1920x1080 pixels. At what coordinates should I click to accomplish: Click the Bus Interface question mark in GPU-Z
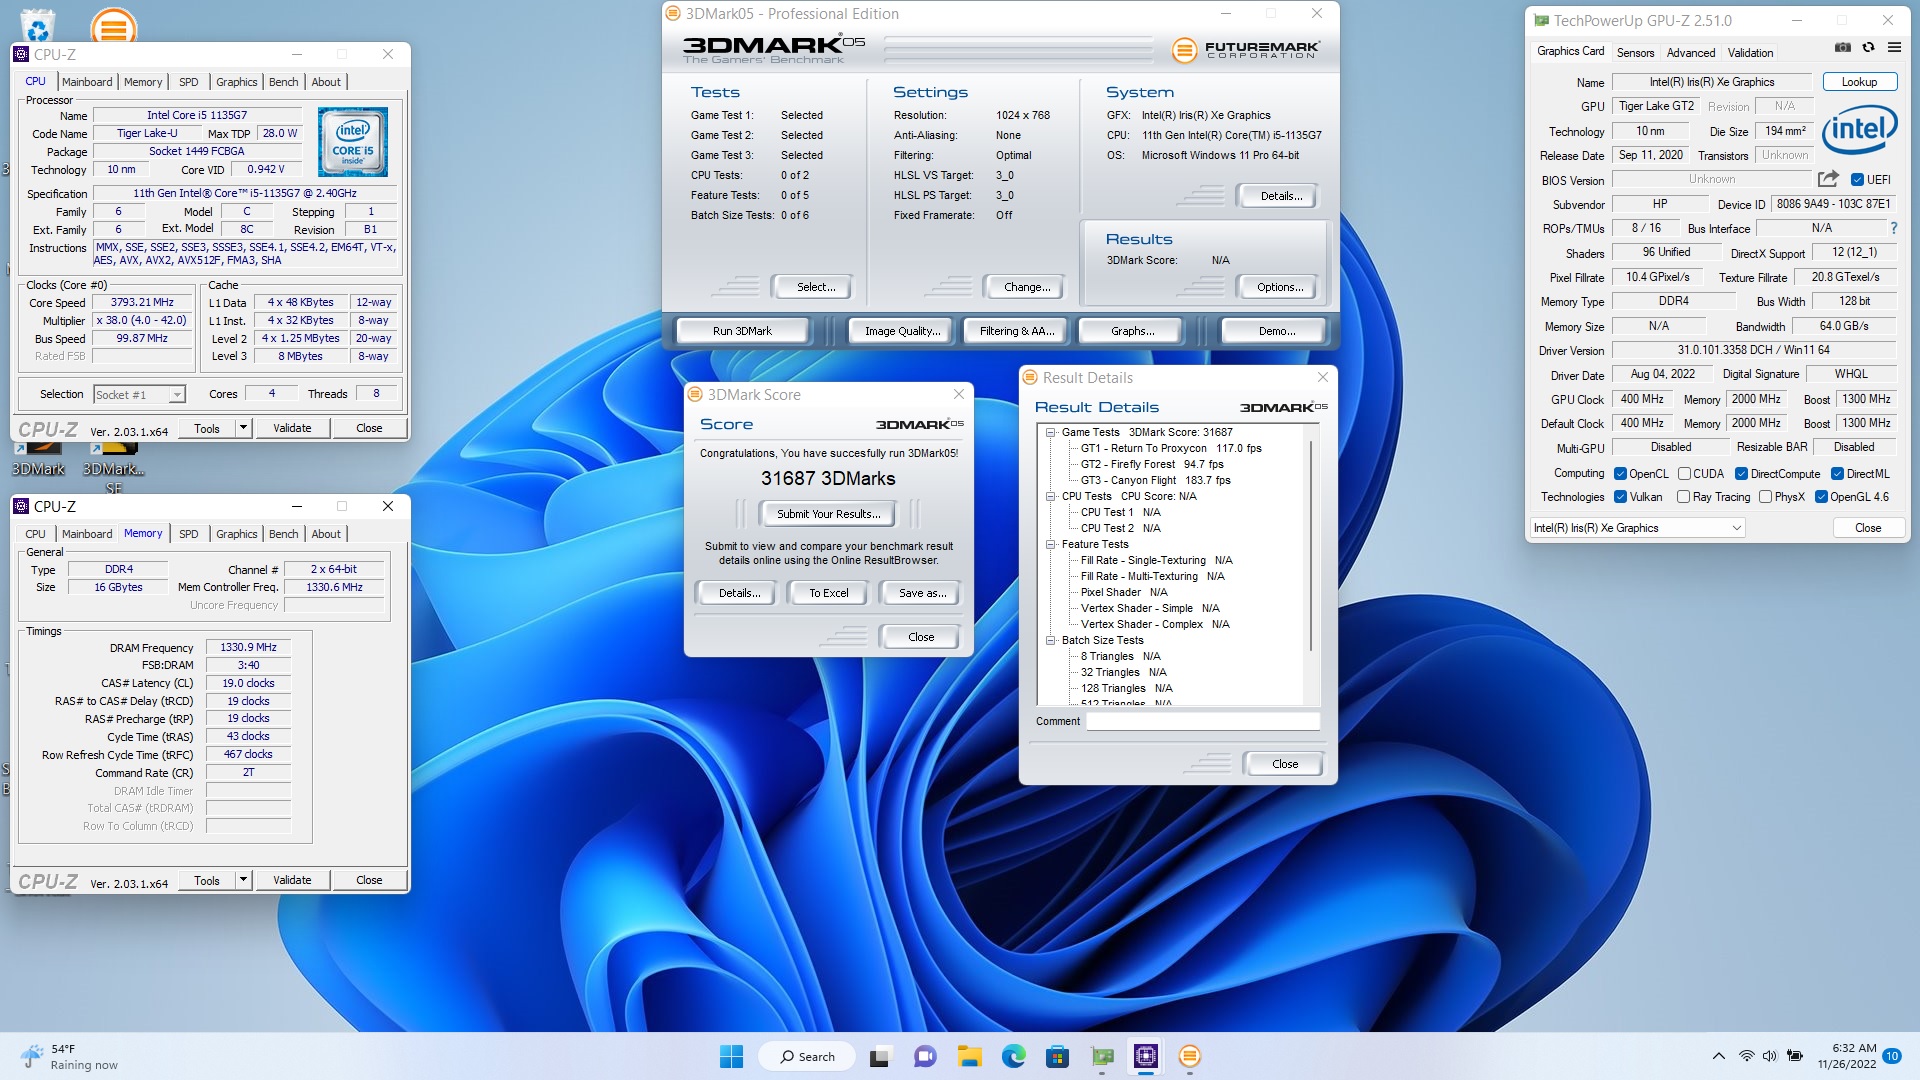pyautogui.click(x=1893, y=228)
